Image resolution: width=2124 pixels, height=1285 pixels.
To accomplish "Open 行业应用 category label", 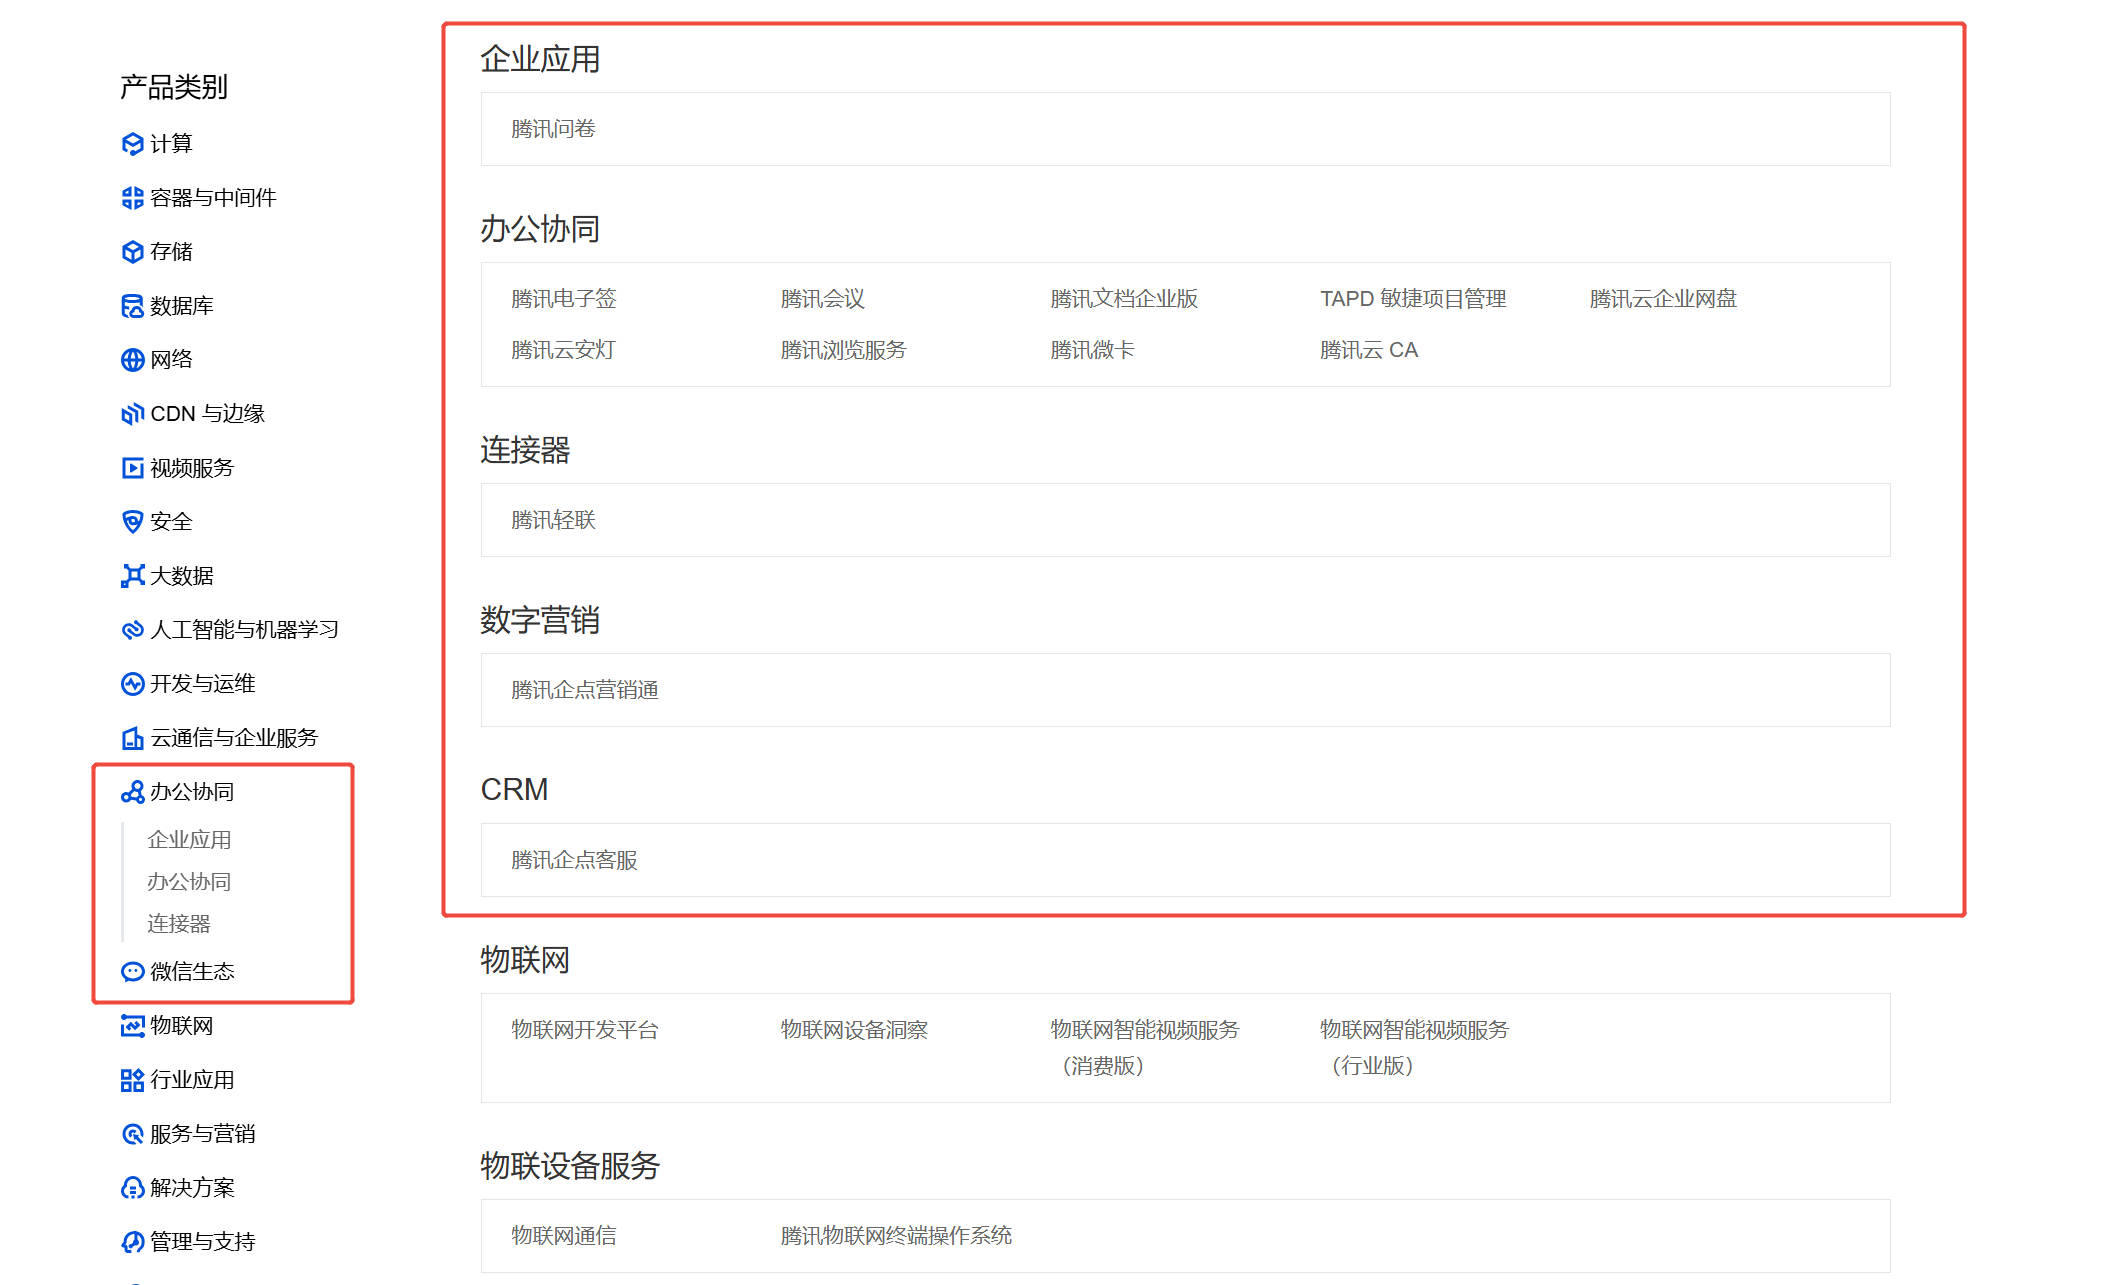I will pos(192,1080).
